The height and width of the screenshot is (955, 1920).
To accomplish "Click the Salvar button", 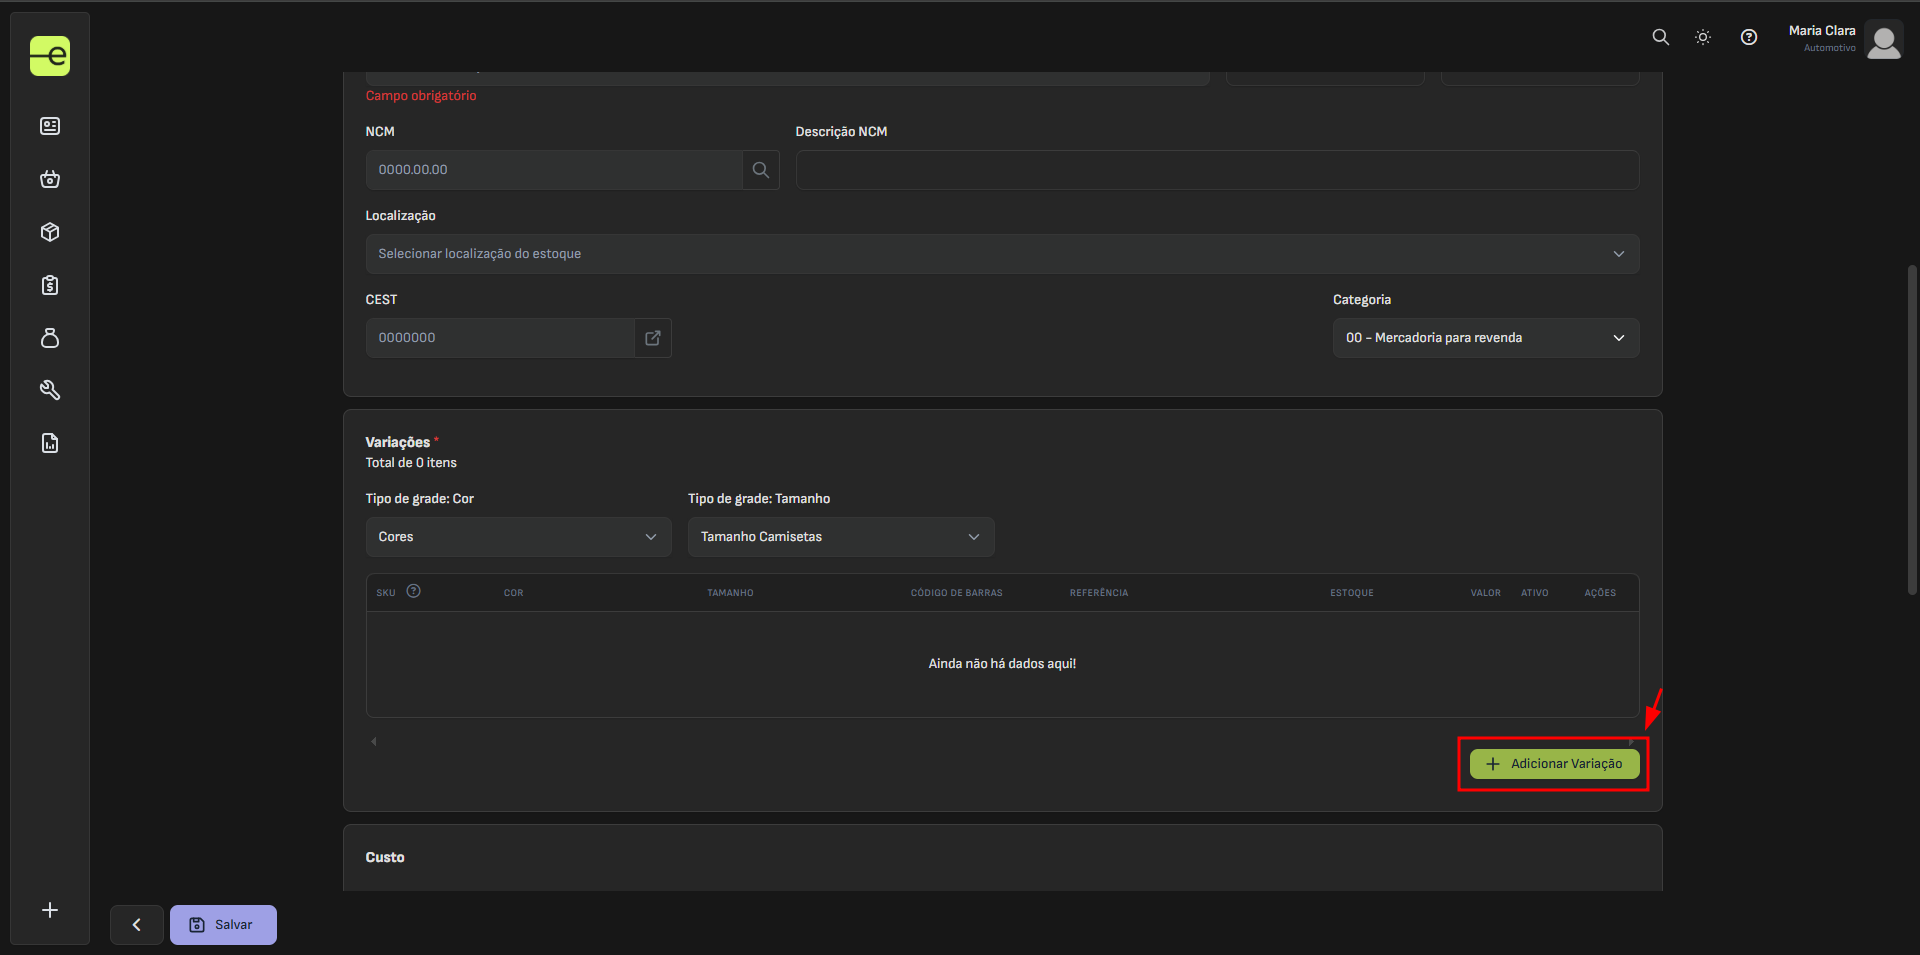I will 223,925.
